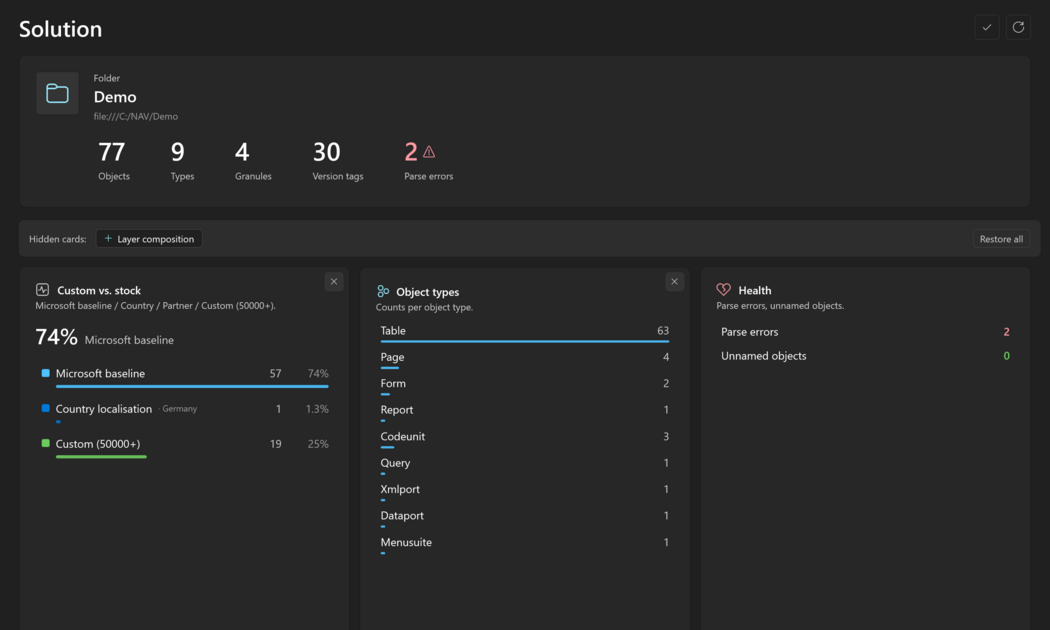Close the Object types card
The height and width of the screenshot is (630, 1050).
click(x=674, y=281)
